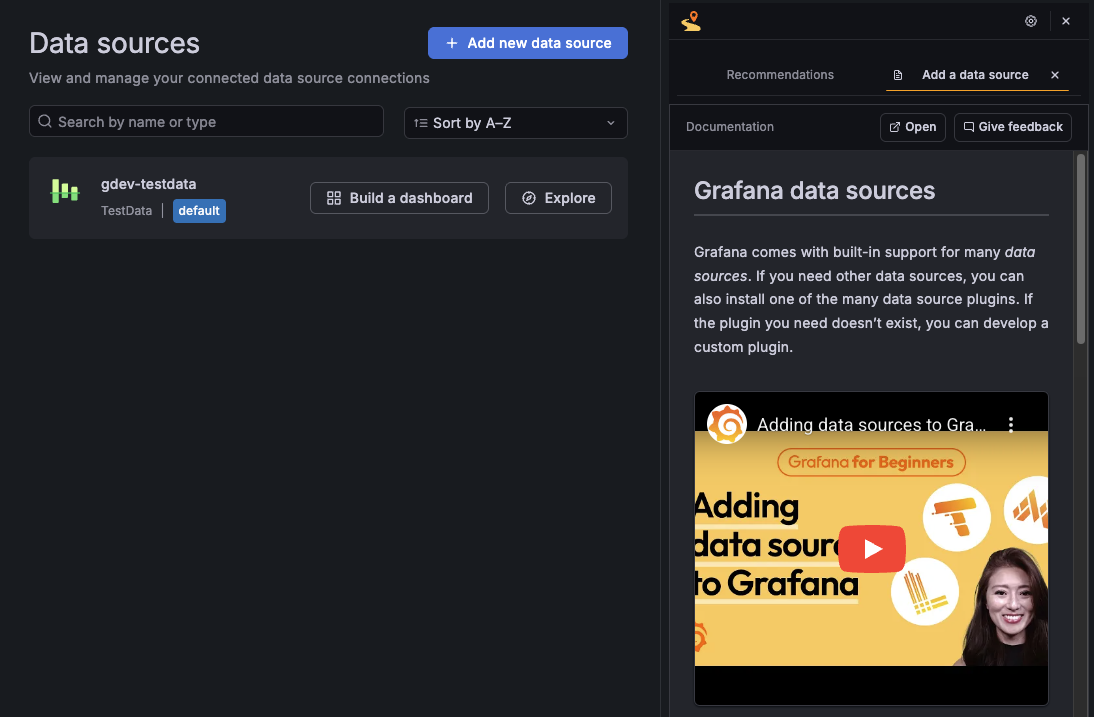
Task: Expand sort options using the chevron
Action: click(x=610, y=122)
